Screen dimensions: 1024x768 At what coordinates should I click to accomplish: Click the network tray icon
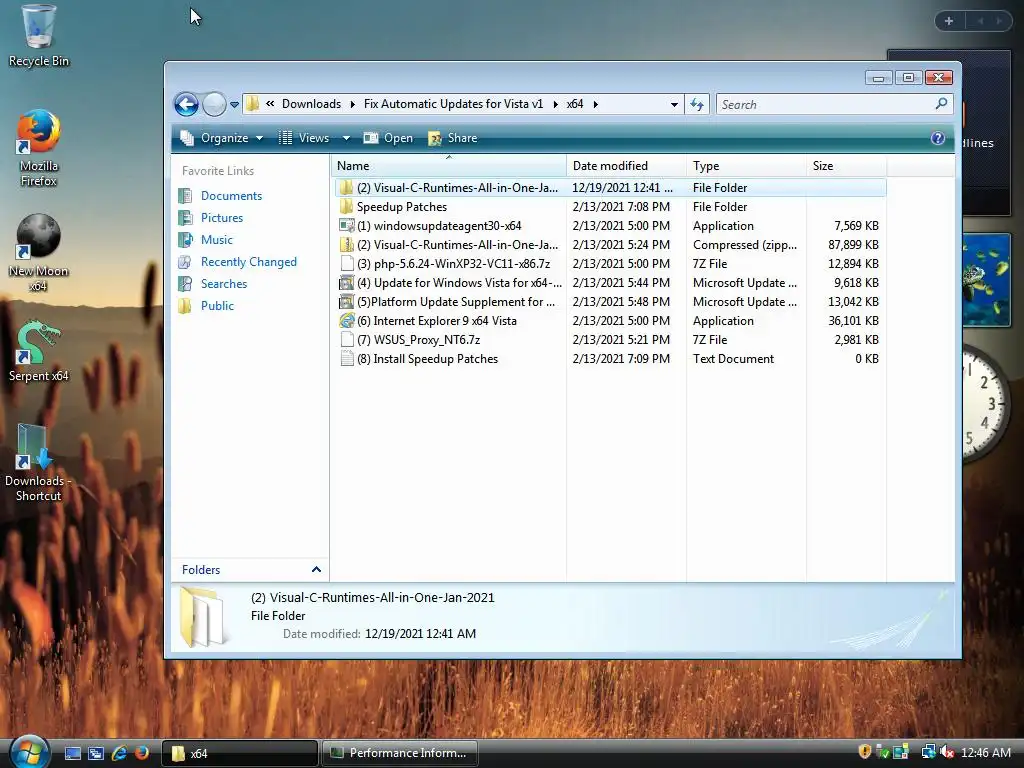click(x=928, y=752)
